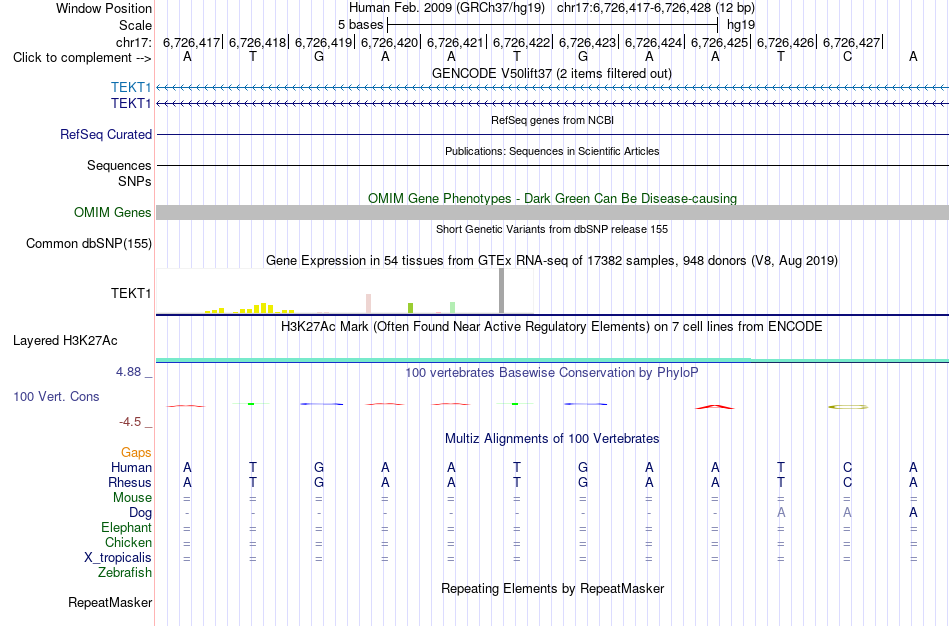Viewport: 950px width, 626px height.
Task: Click 'Publications: Sequences in Scientific Articles' title
Action: [x=552, y=151]
